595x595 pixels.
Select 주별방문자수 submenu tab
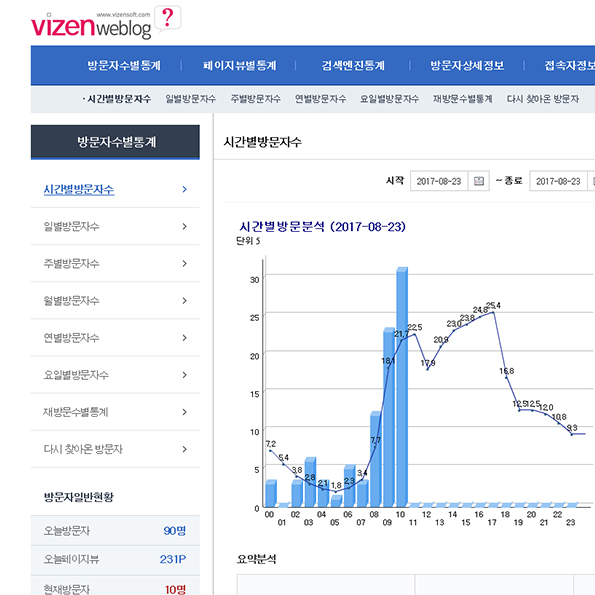click(256, 99)
